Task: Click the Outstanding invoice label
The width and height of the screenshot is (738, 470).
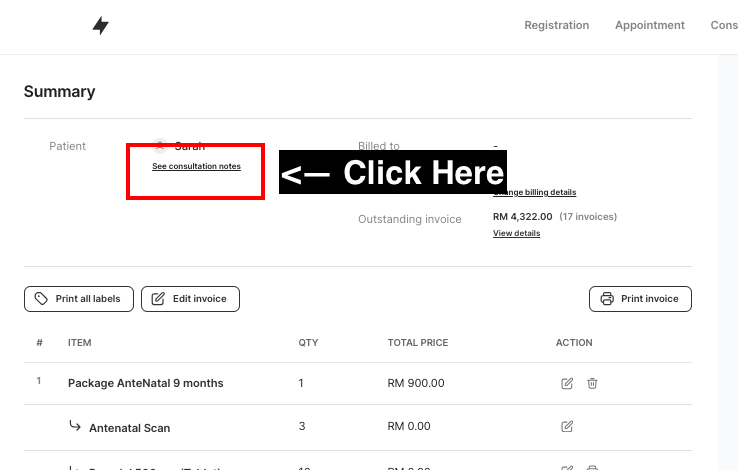Action: (409, 219)
